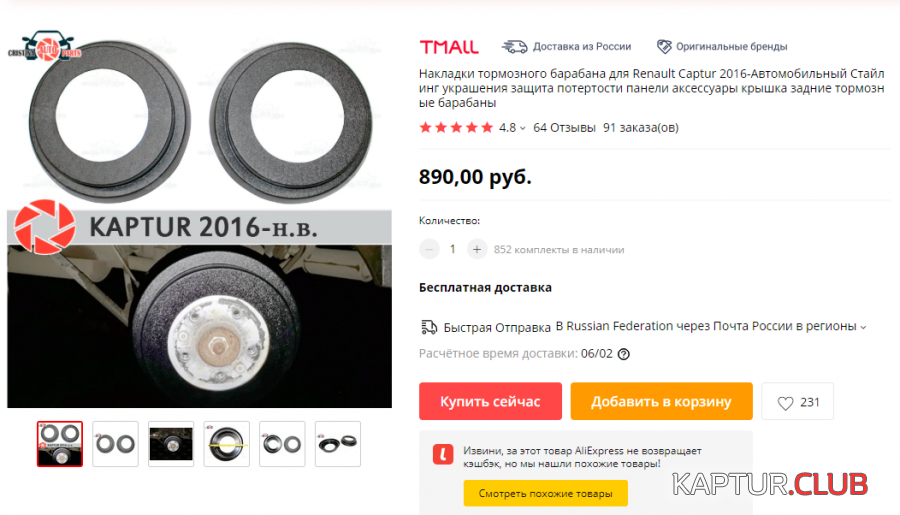Image resolution: width=900 pixels, height=515 pixels.
Task: Expand the Почта России shipping options dropdown
Action: point(863,327)
